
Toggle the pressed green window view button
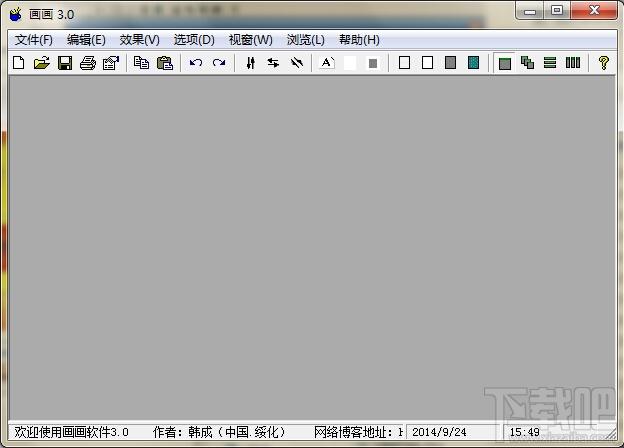pos(505,63)
